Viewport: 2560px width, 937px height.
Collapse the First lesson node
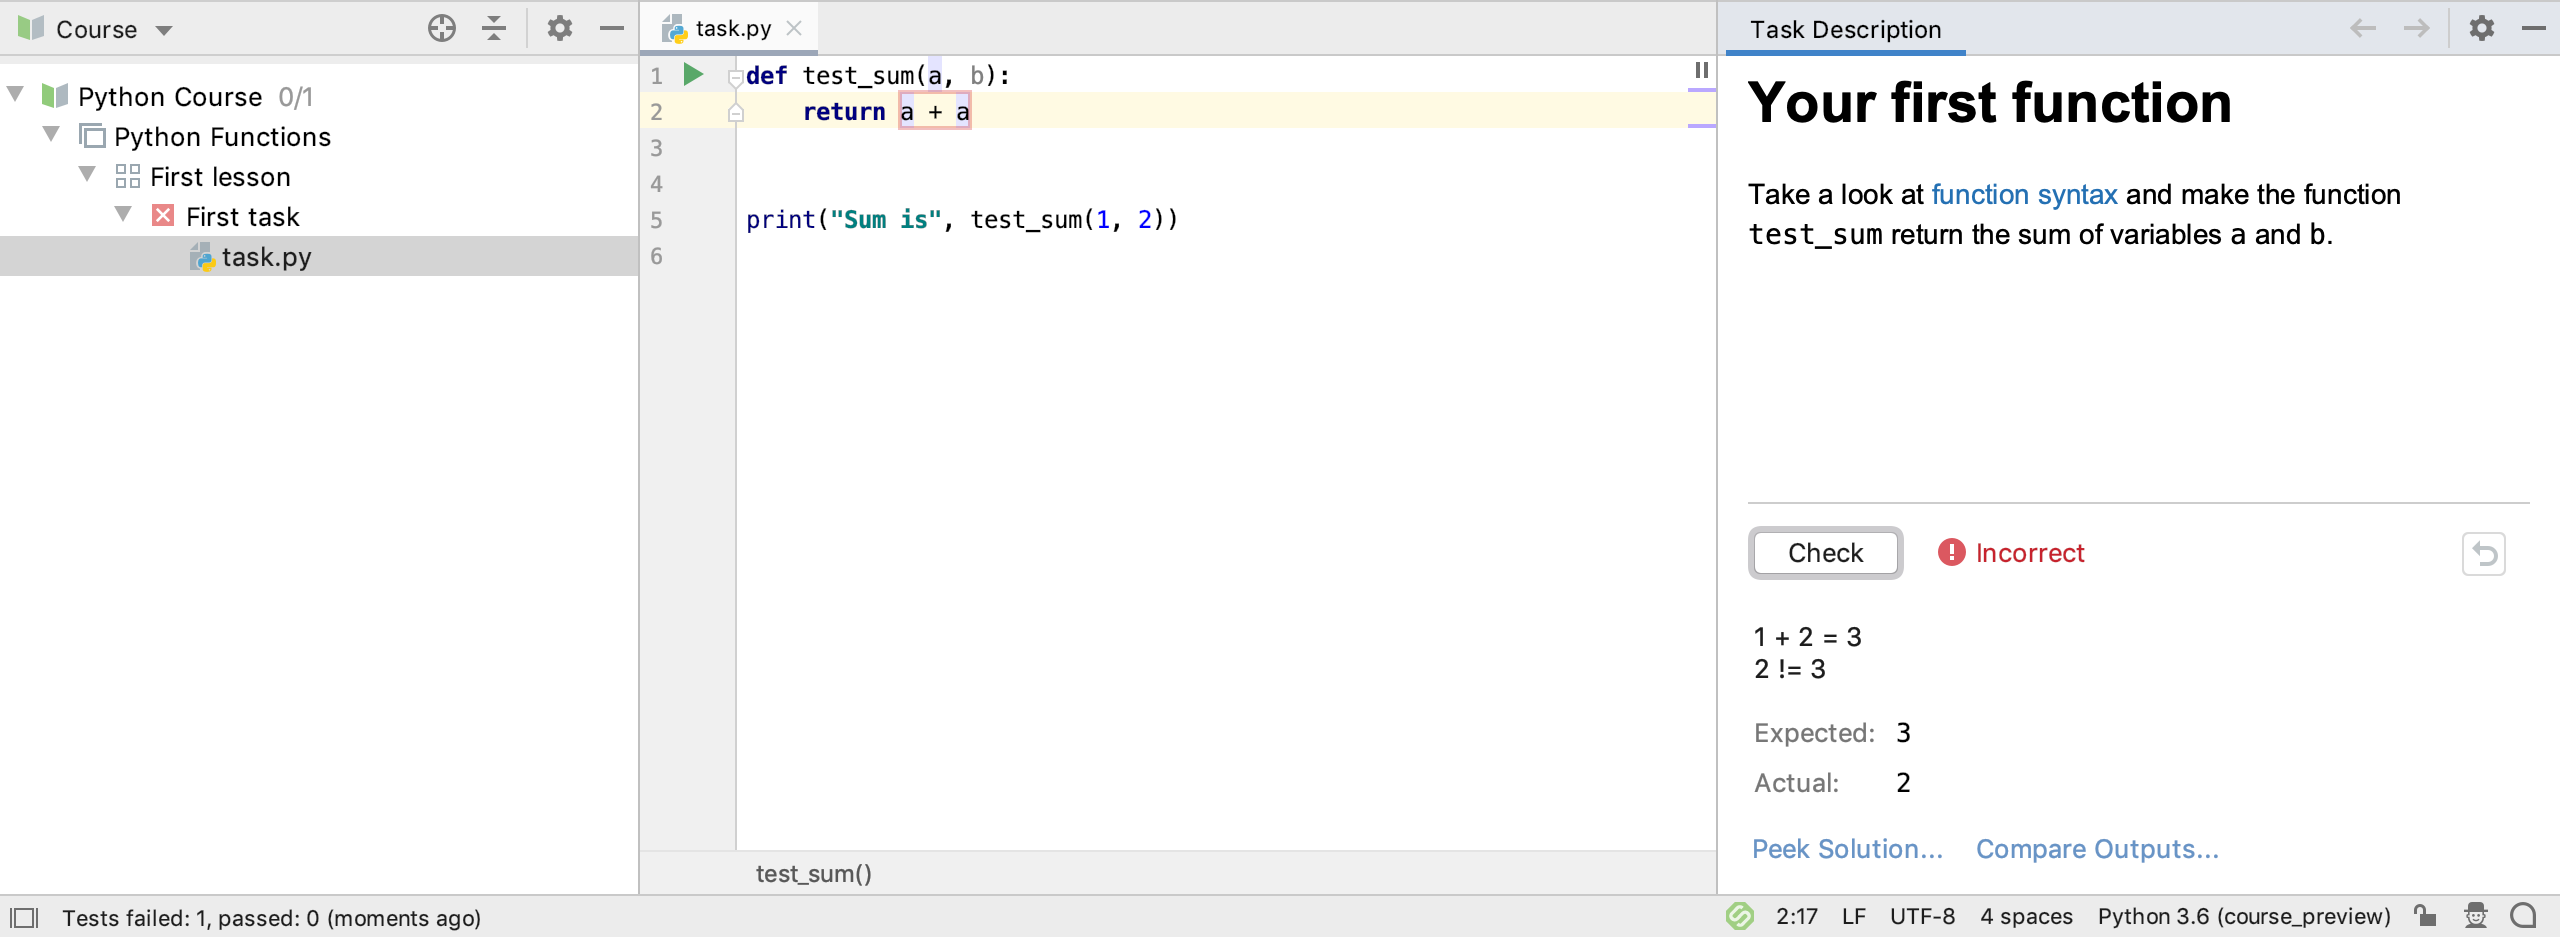(x=87, y=174)
